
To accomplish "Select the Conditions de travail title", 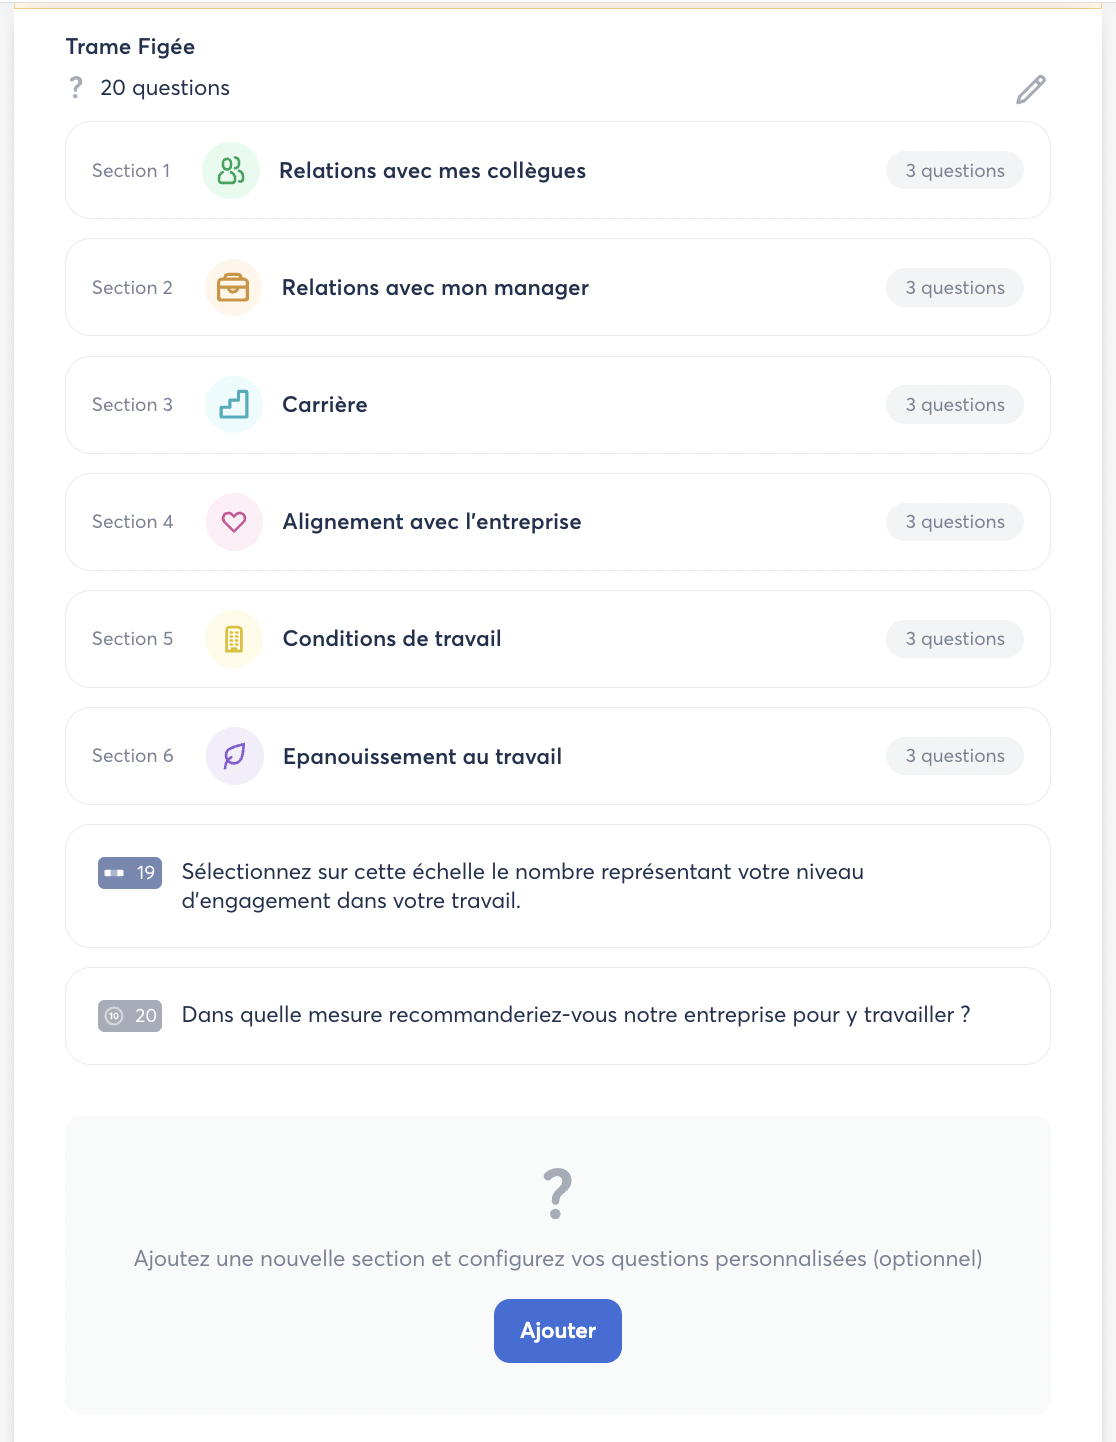I will click(392, 639).
